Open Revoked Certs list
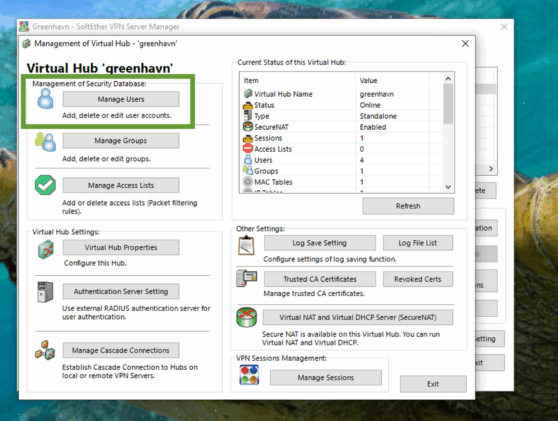The width and height of the screenshot is (558, 421). click(x=418, y=279)
